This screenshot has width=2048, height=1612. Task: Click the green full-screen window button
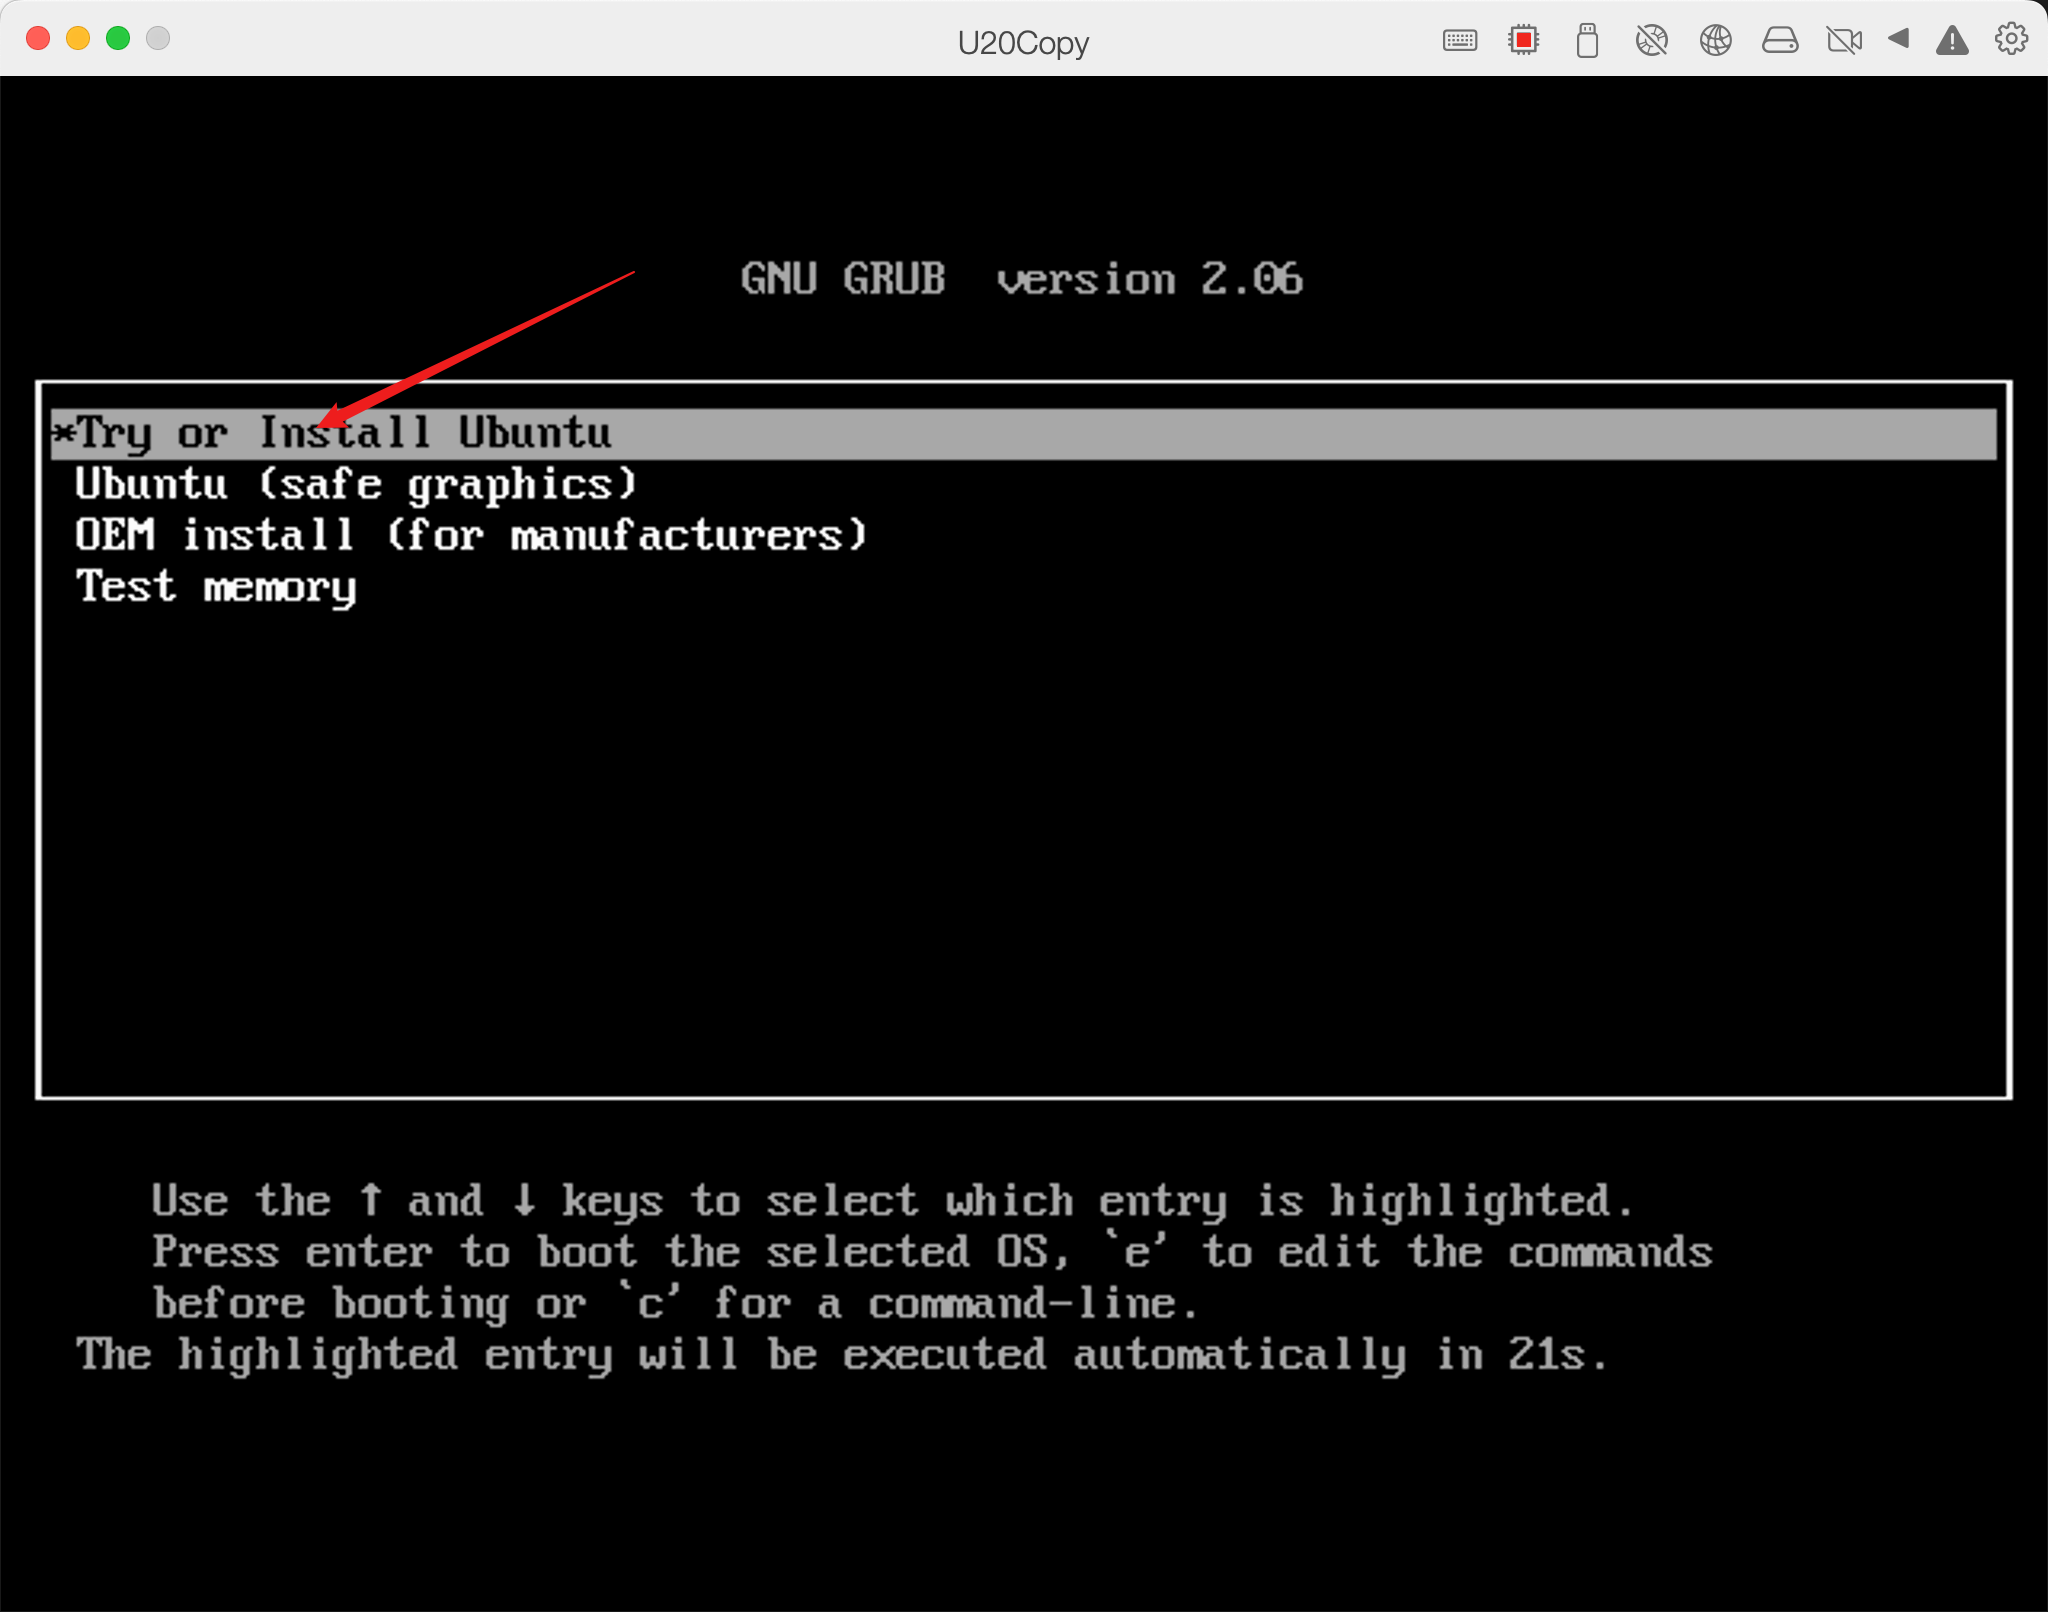(118, 38)
